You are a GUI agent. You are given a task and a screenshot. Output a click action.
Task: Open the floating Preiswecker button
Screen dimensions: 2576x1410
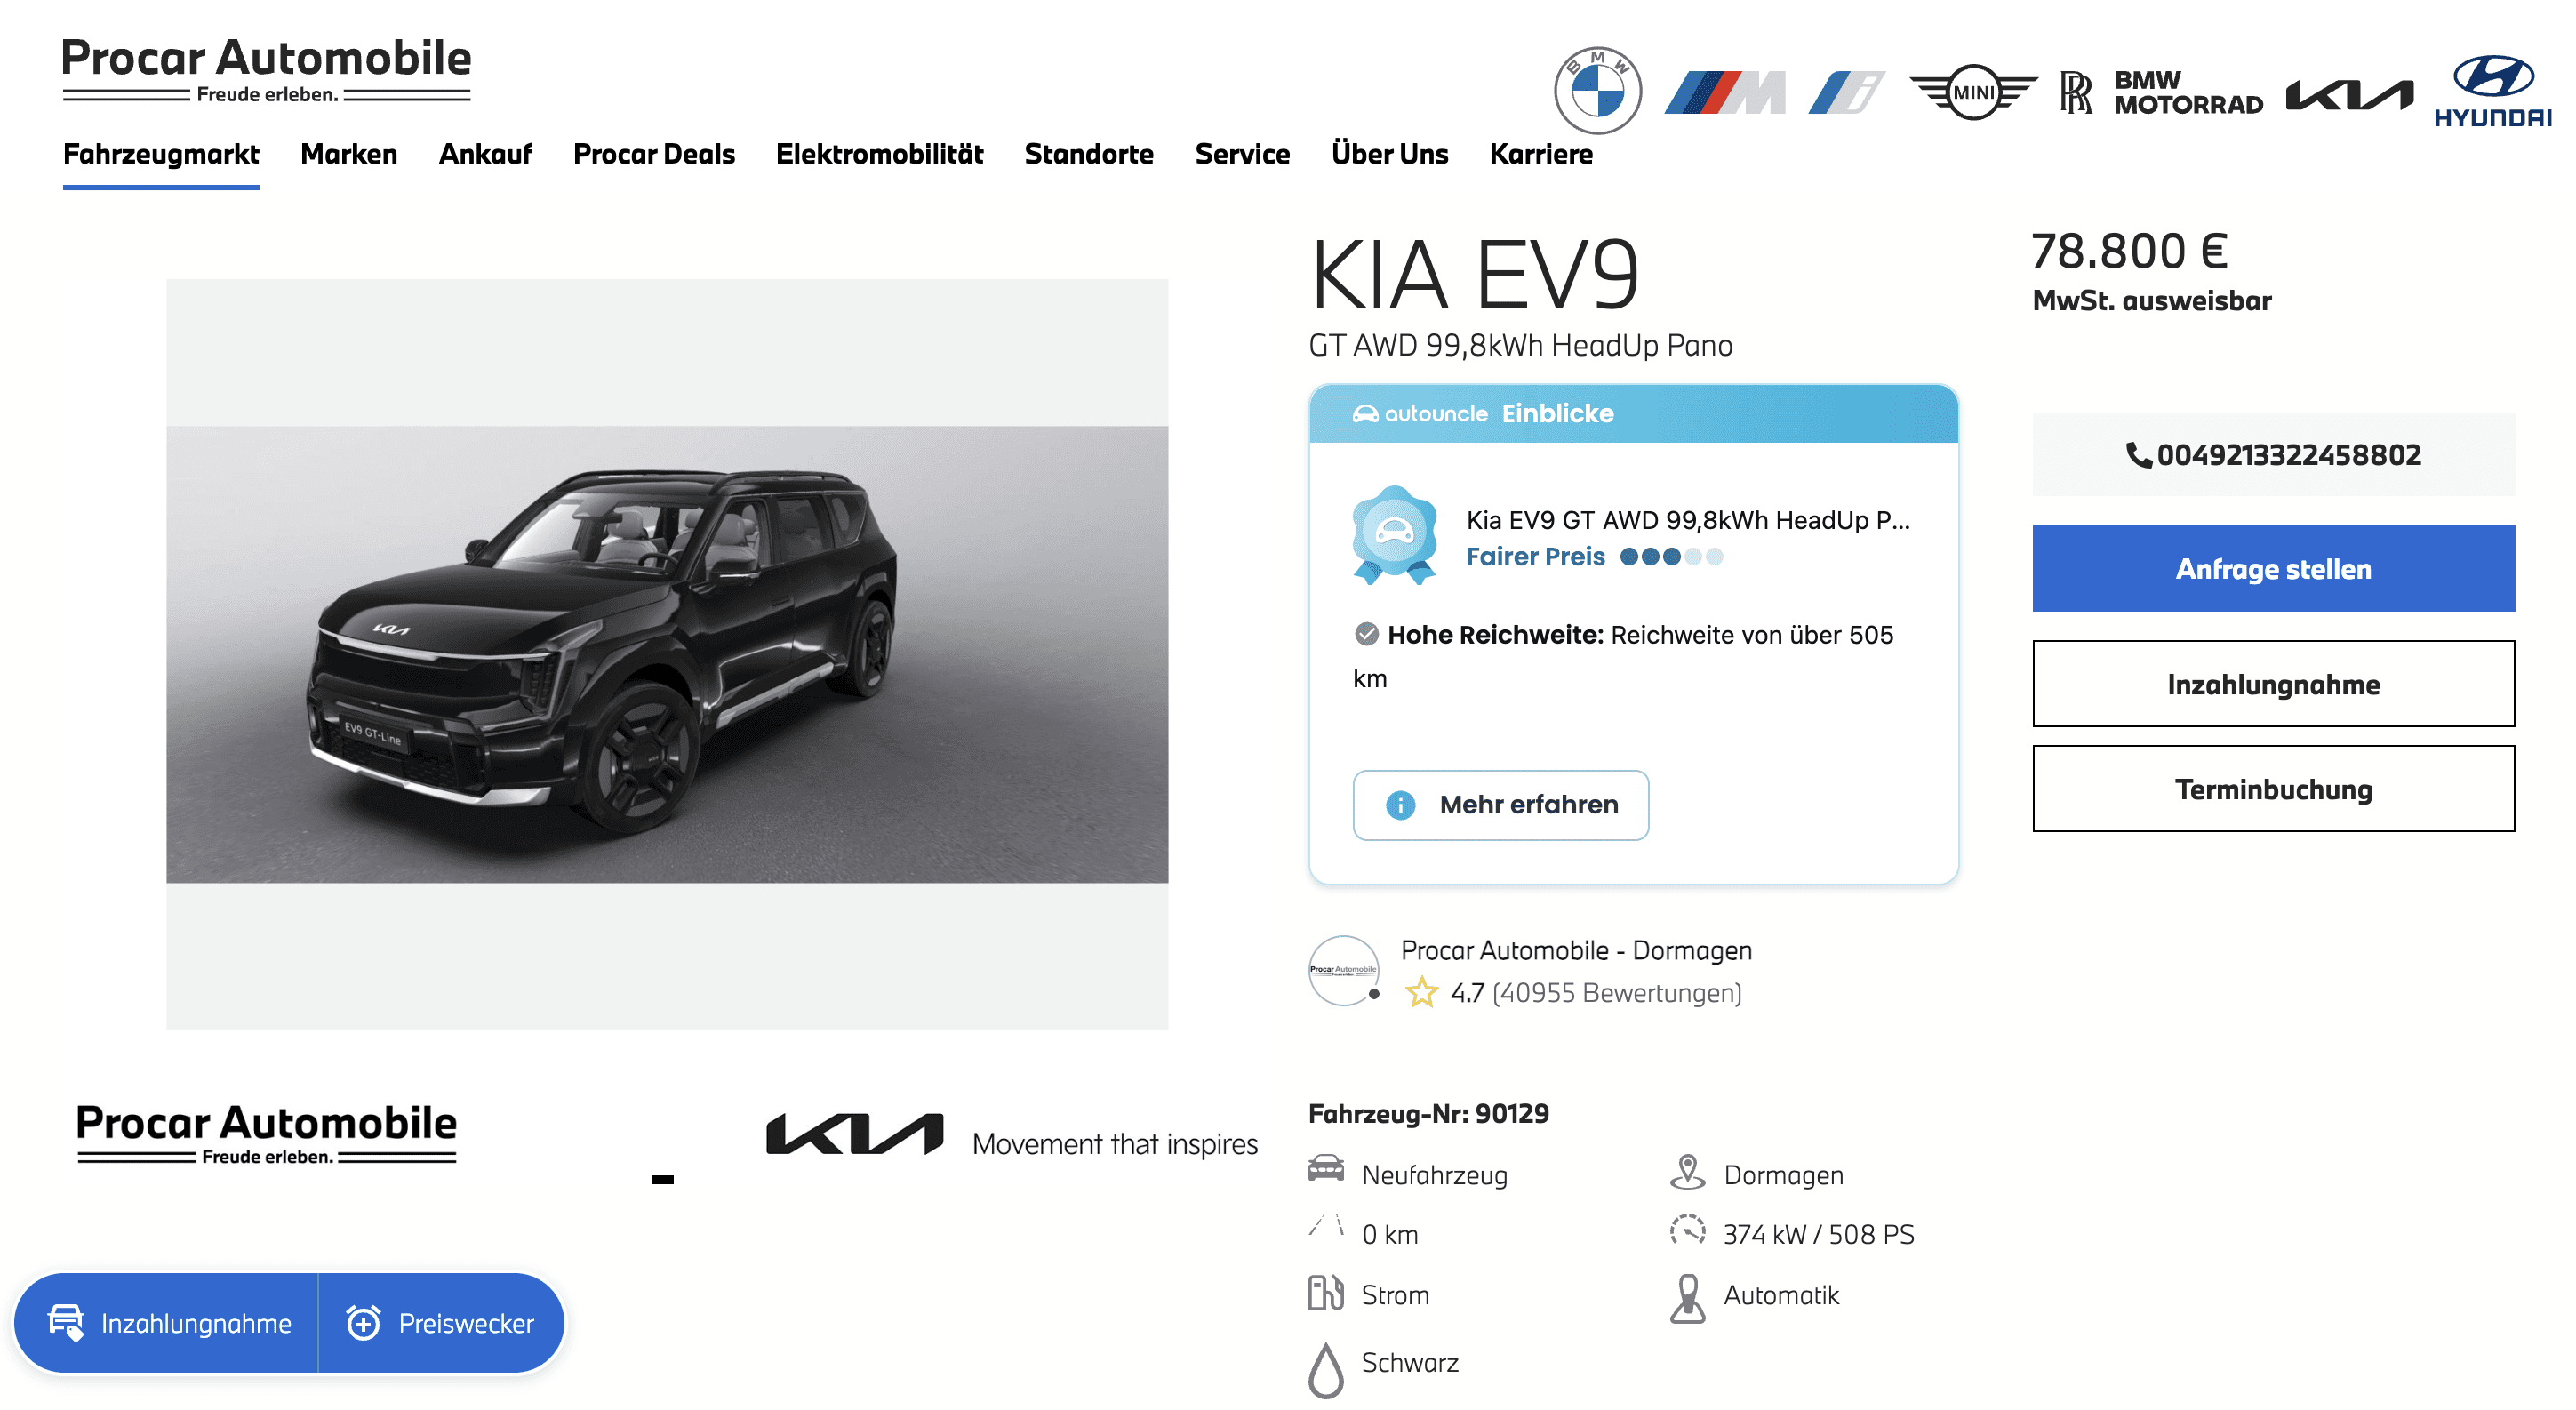tap(441, 1323)
